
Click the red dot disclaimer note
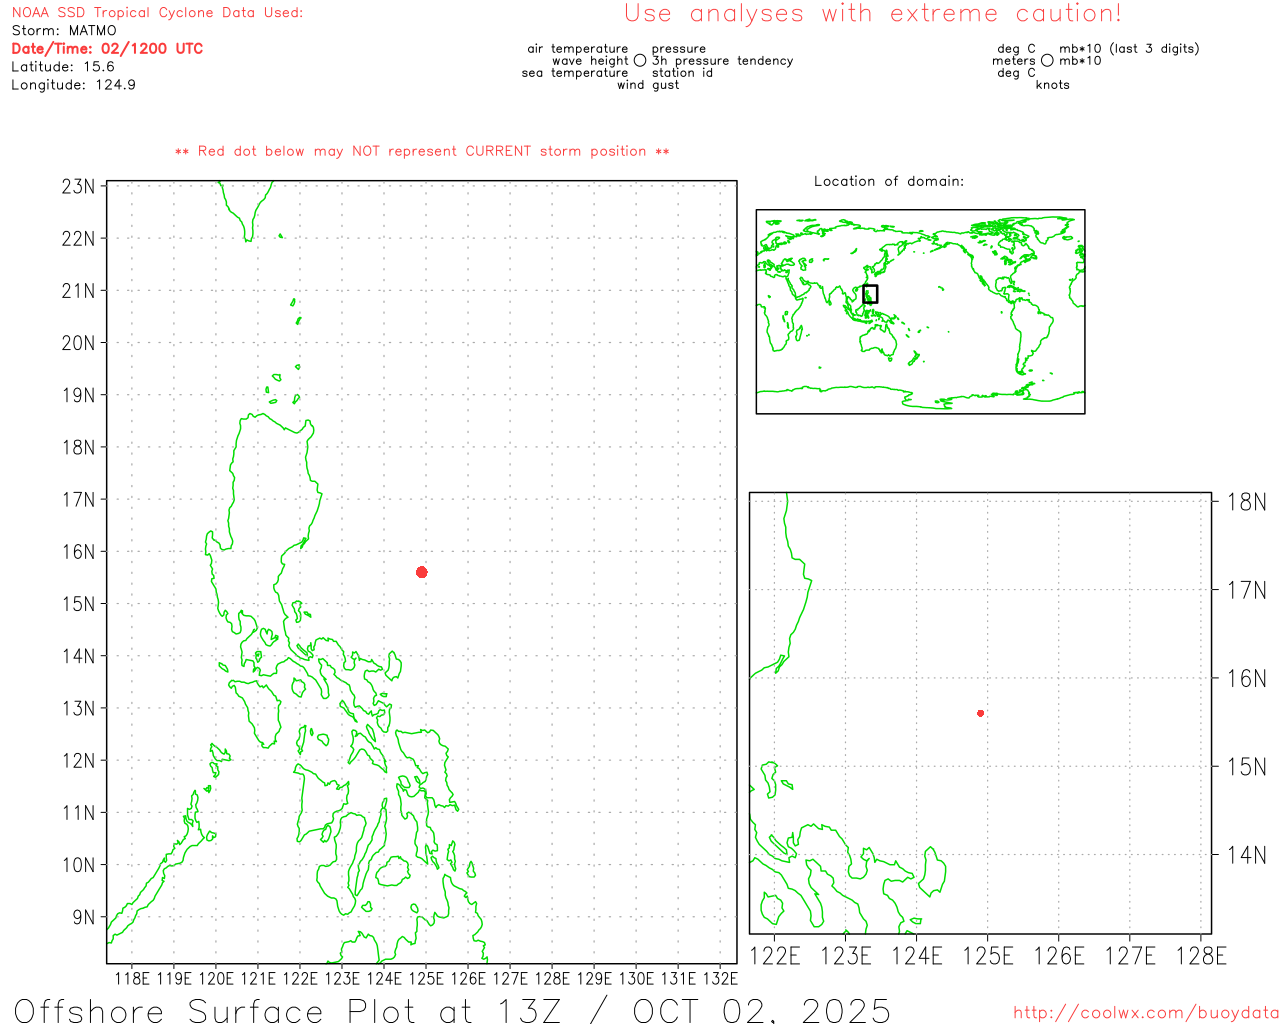[x=422, y=152]
